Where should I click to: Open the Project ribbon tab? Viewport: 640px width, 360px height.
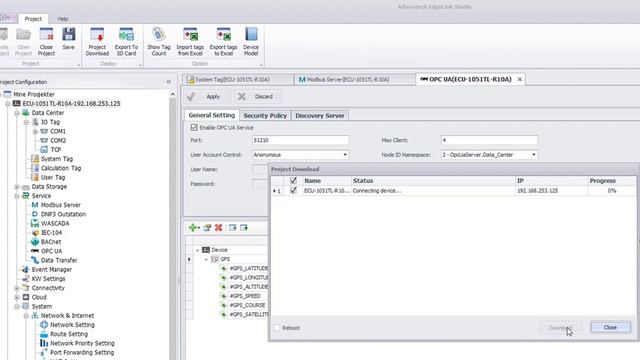[33, 19]
